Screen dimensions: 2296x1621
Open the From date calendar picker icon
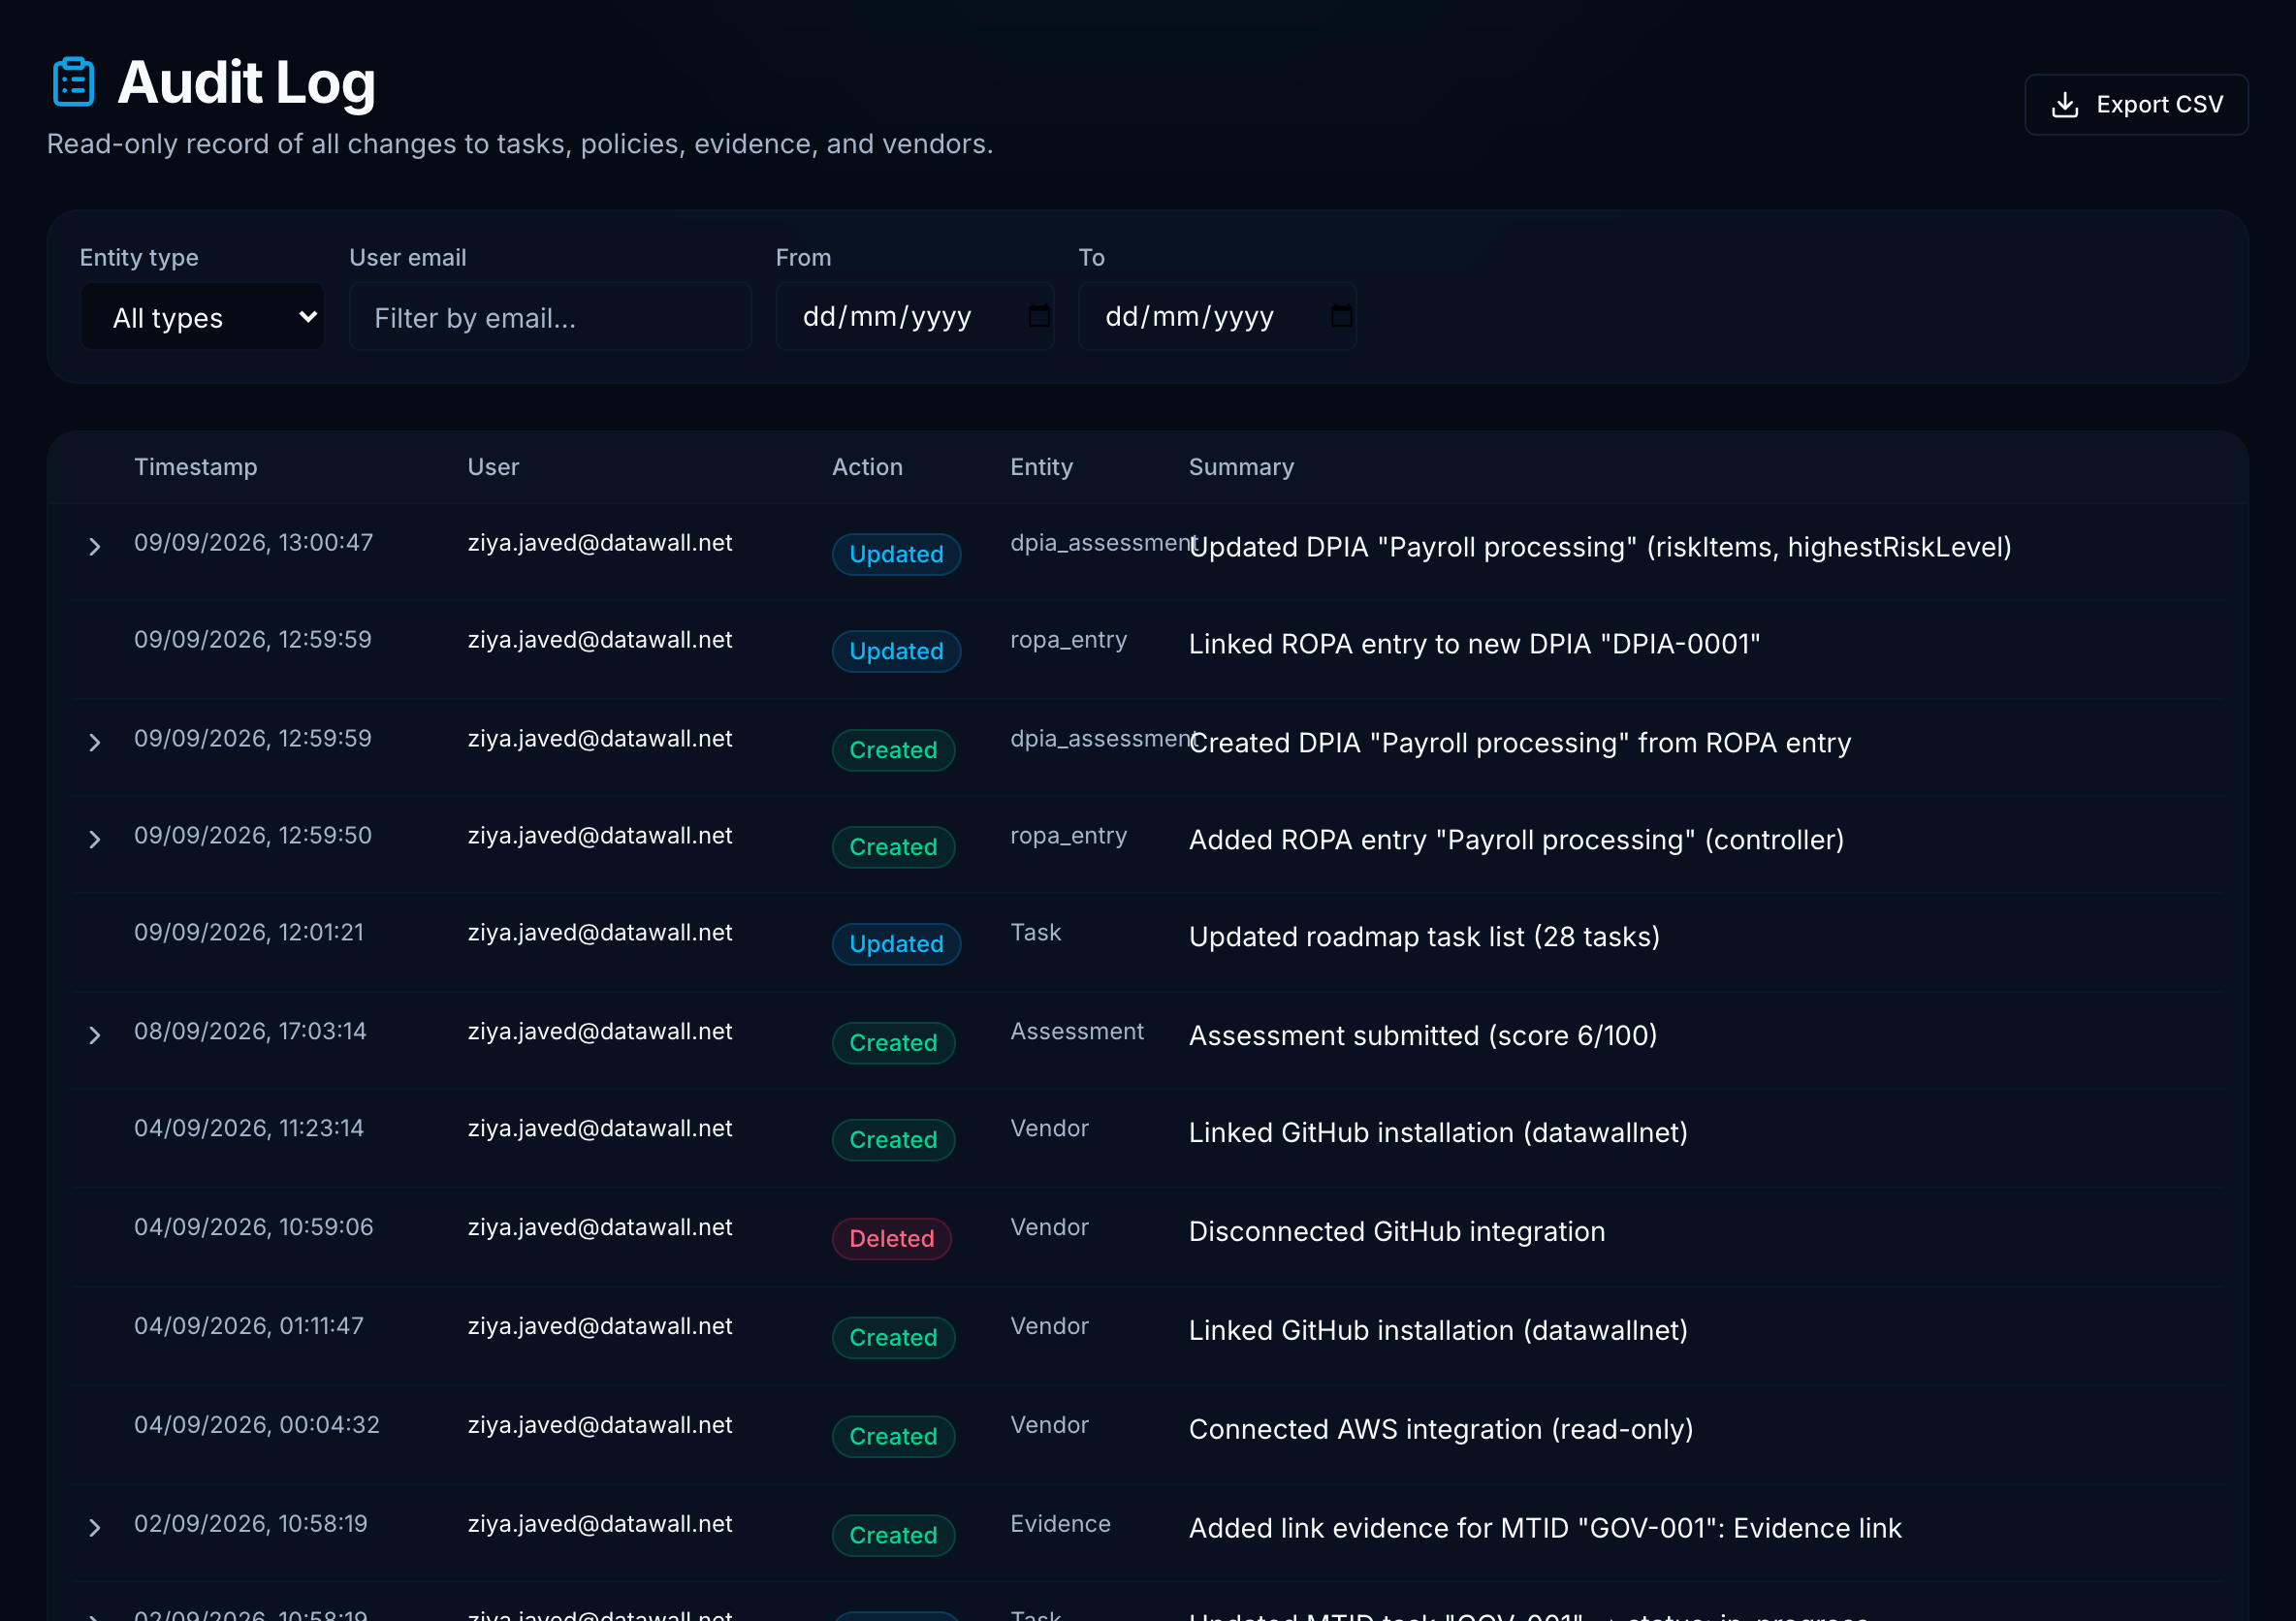(1039, 317)
